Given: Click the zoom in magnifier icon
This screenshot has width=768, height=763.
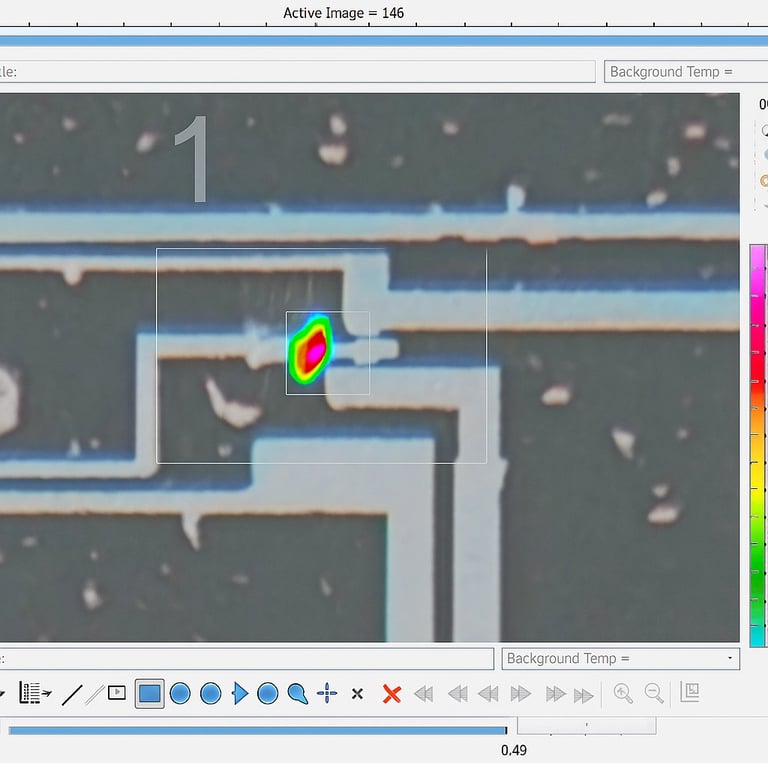Looking at the screenshot, I should coord(623,693).
